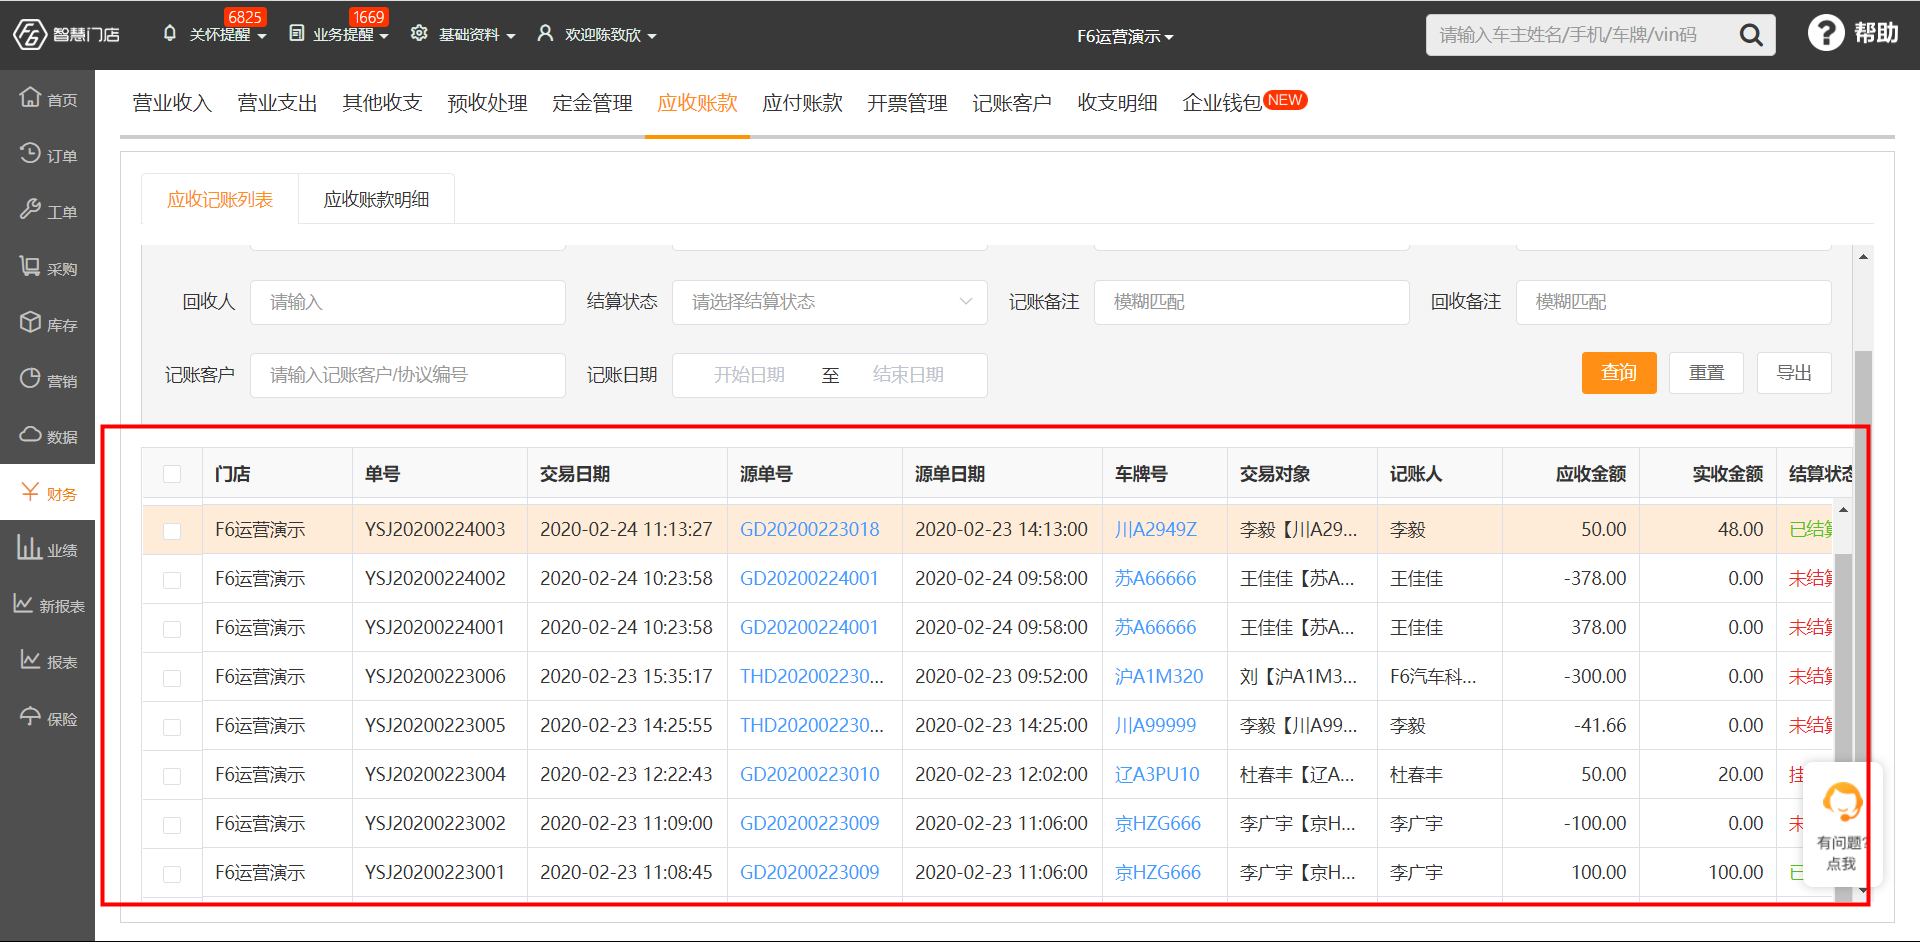The image size is (1920, 942).
Task: Open plate number link 沪A1M320
Action: point(1159,676)
